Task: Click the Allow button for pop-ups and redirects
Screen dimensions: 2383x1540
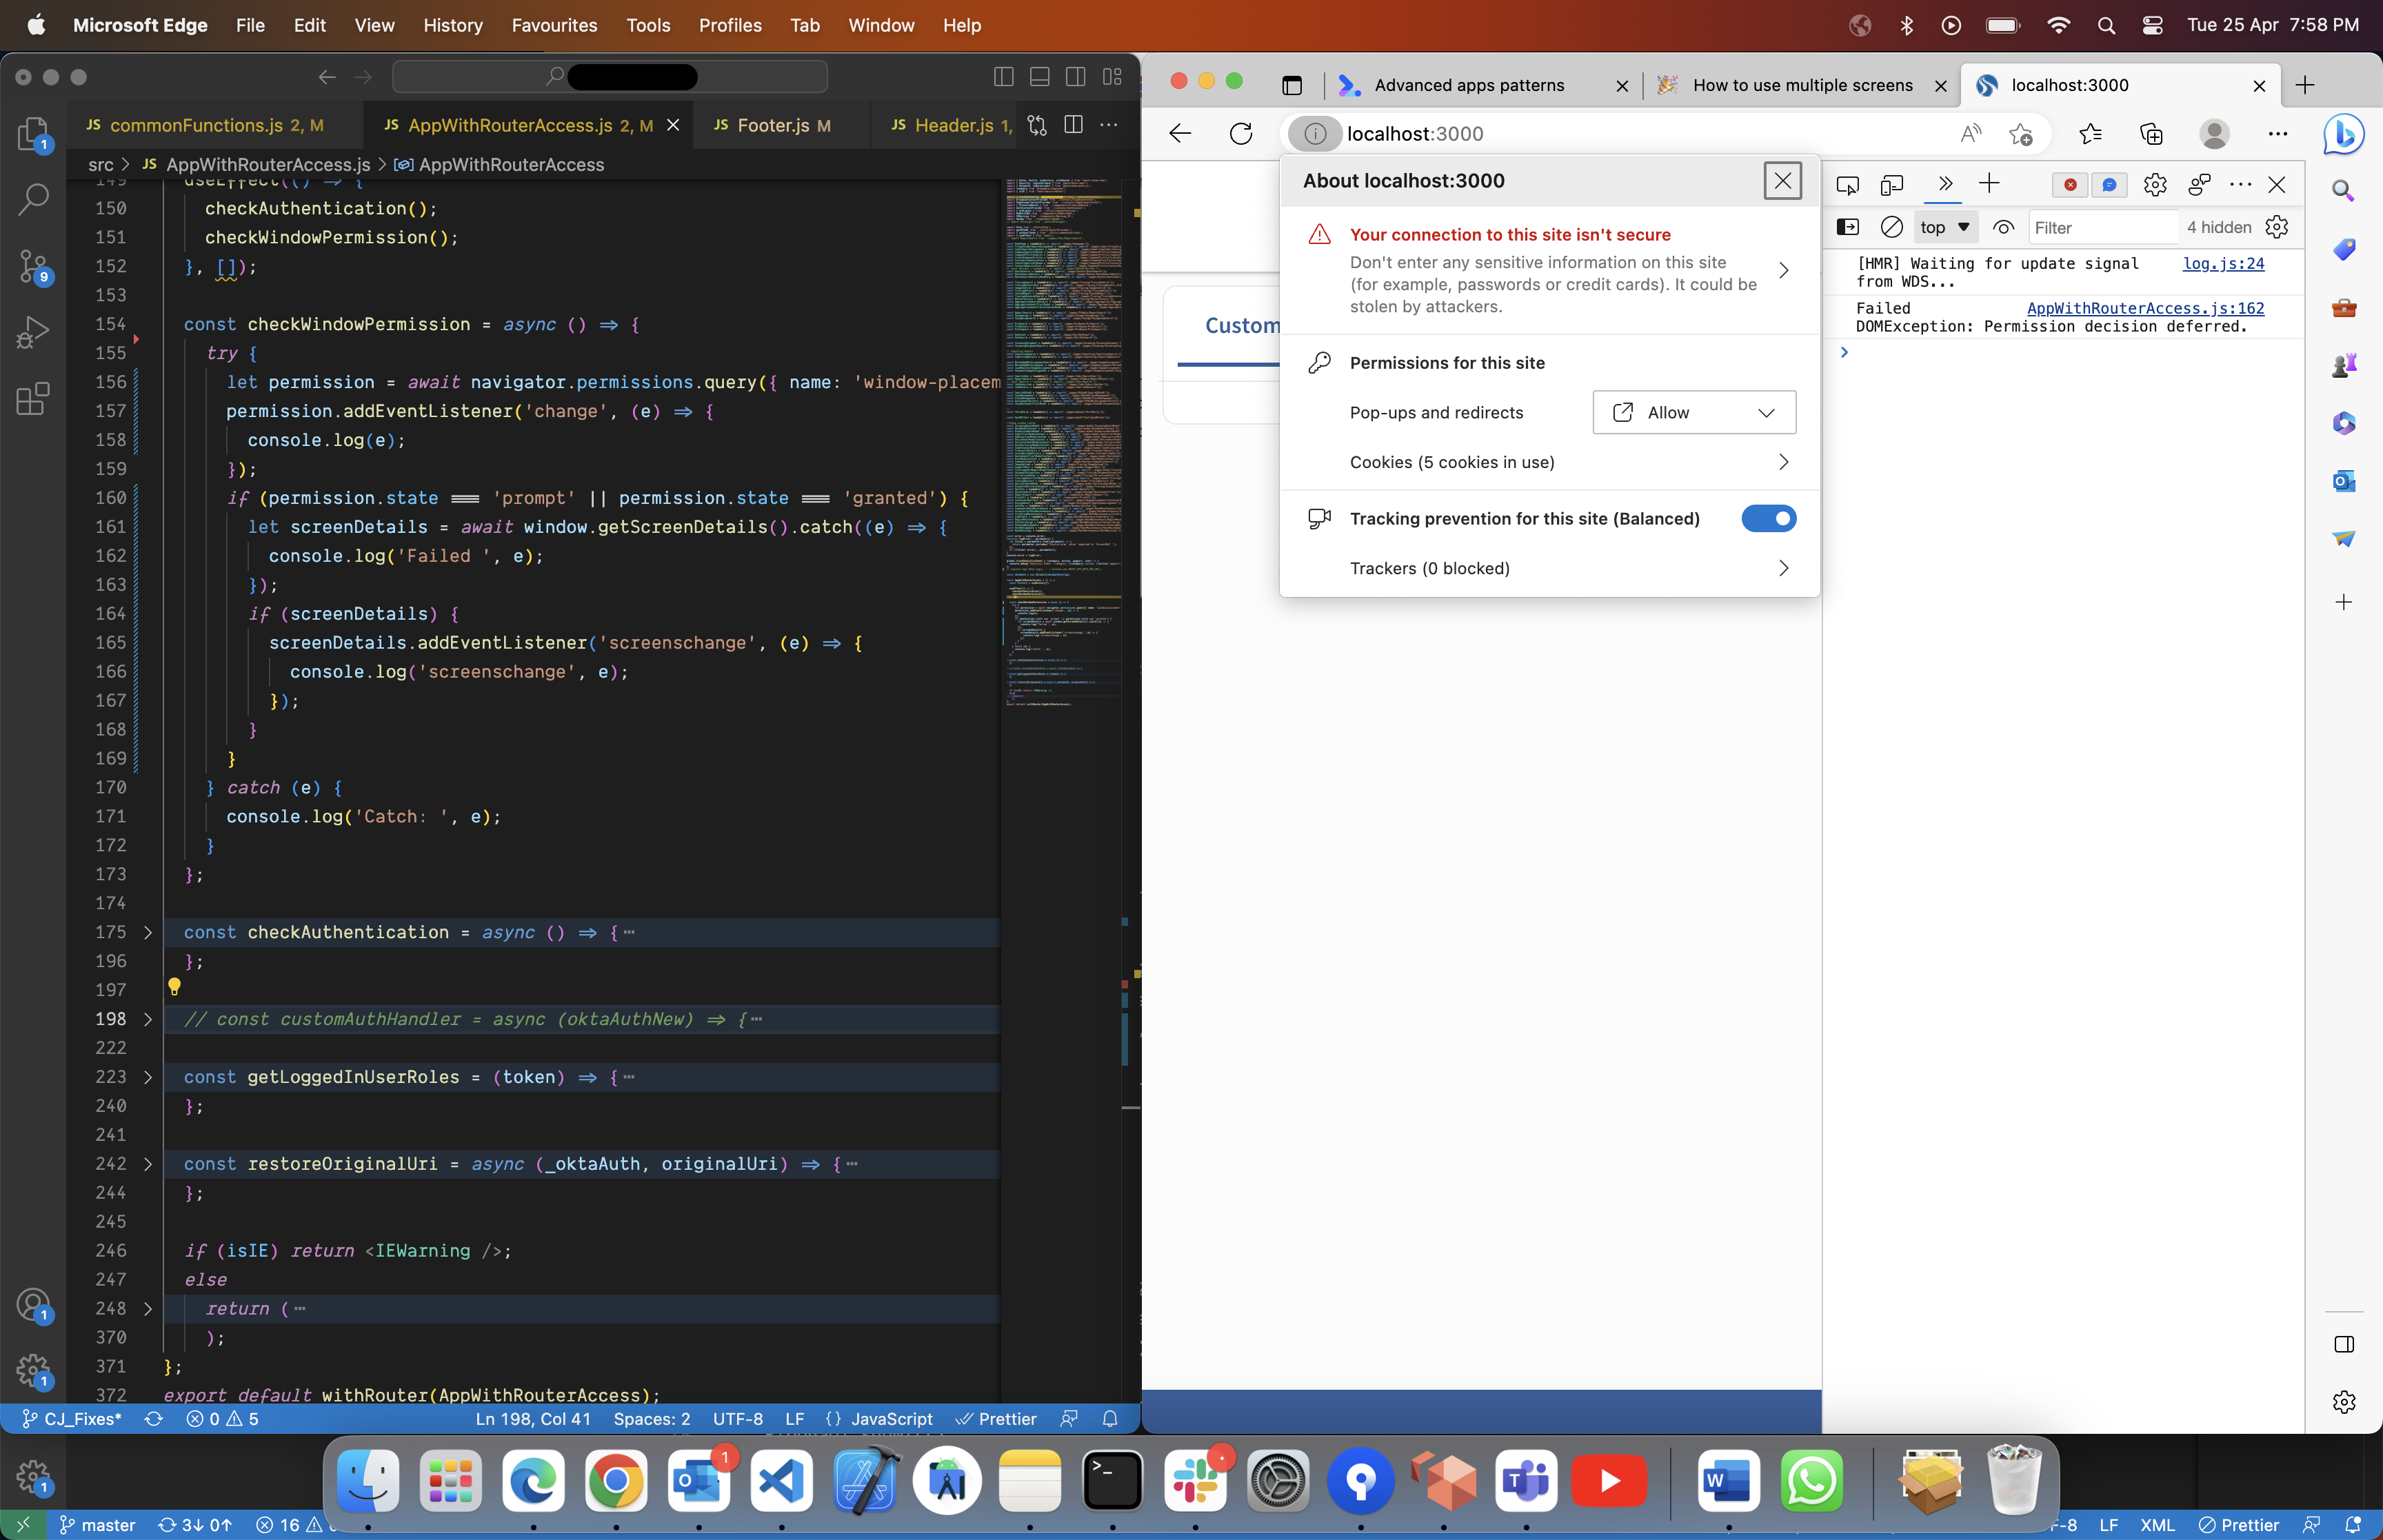Action: tap(1693, 412)
